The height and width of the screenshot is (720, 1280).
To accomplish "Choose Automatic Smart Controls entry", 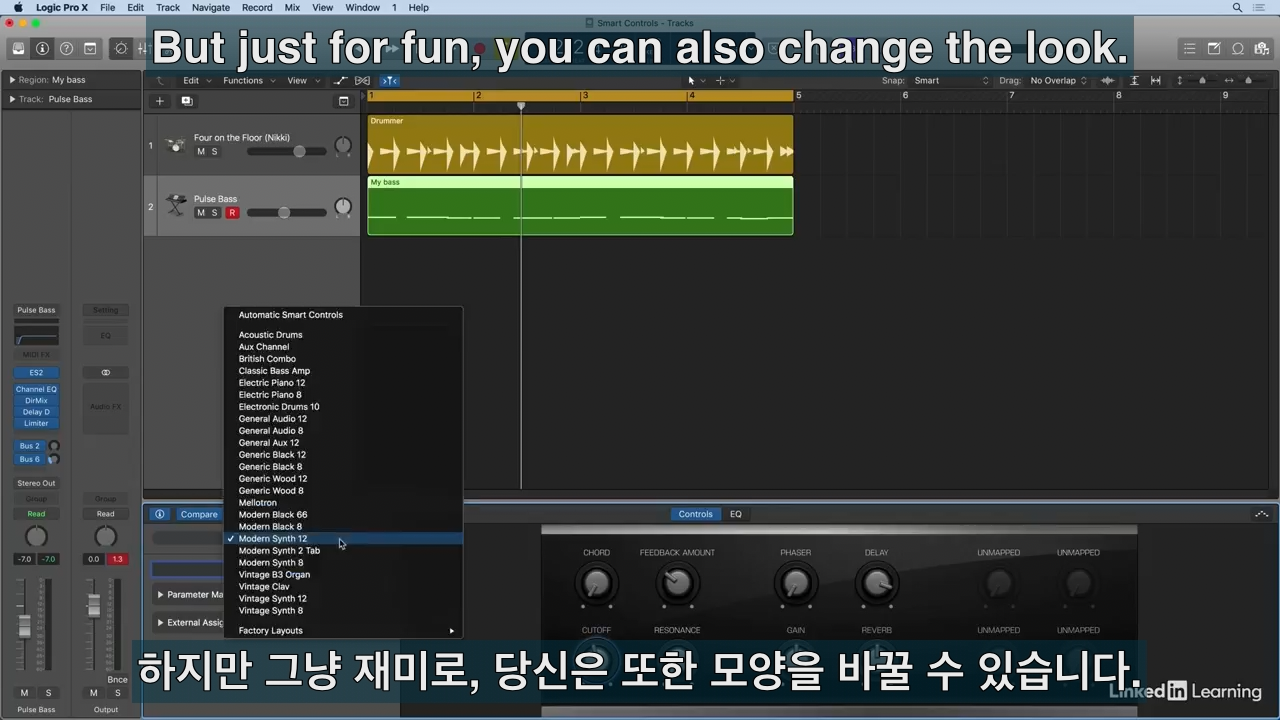I will click(x=343, y=315).
